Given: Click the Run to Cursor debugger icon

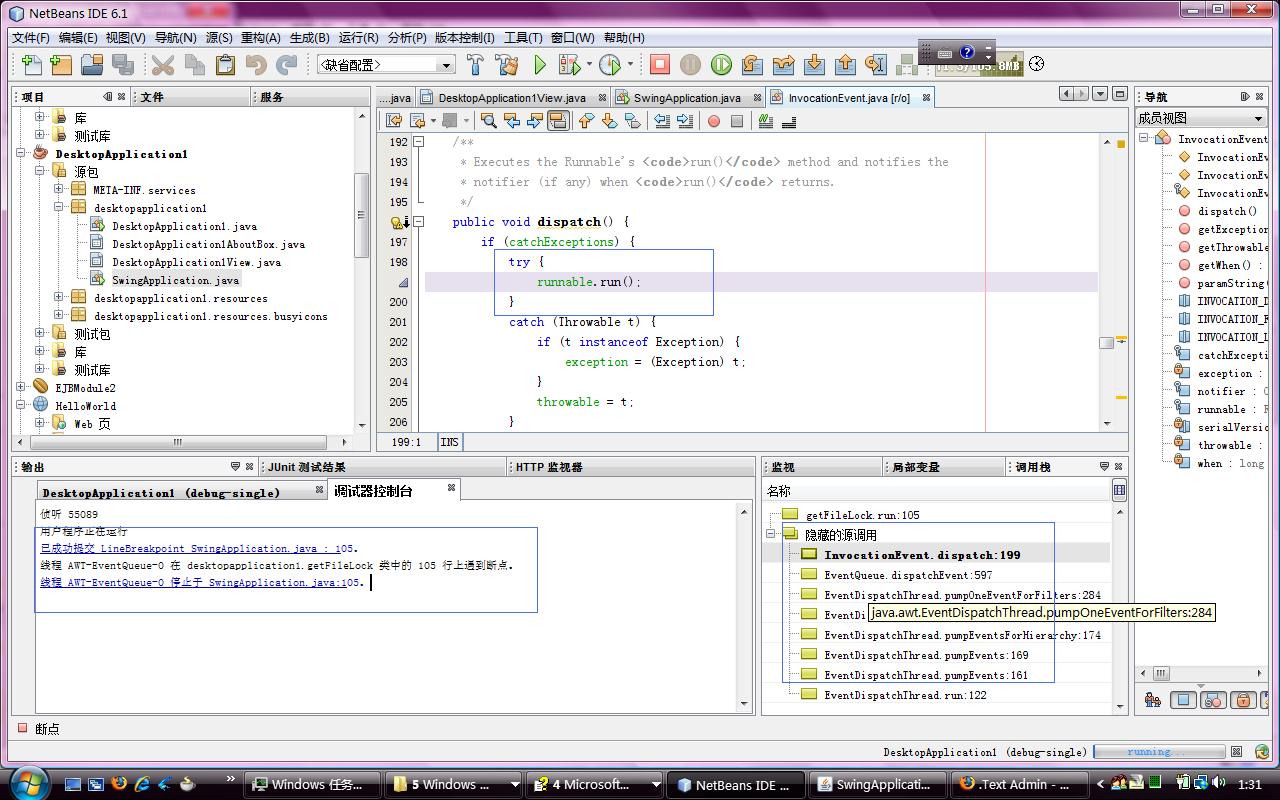Looking at the screenshot, I should click(876, 65).
